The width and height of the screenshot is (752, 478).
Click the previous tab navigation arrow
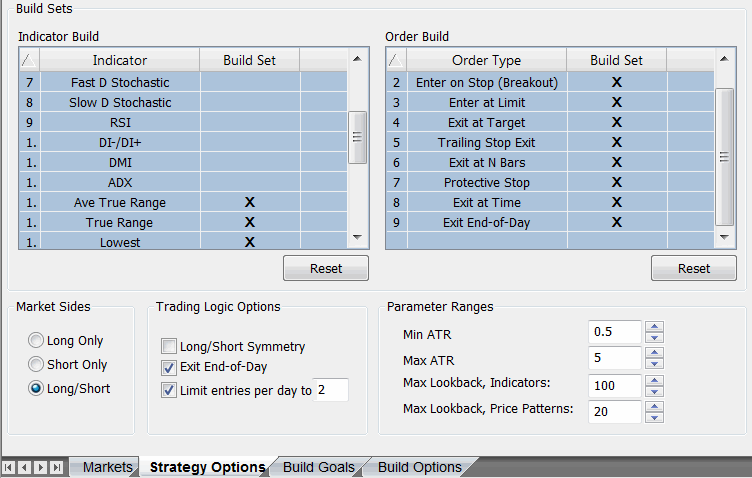(x=25, y=467)
